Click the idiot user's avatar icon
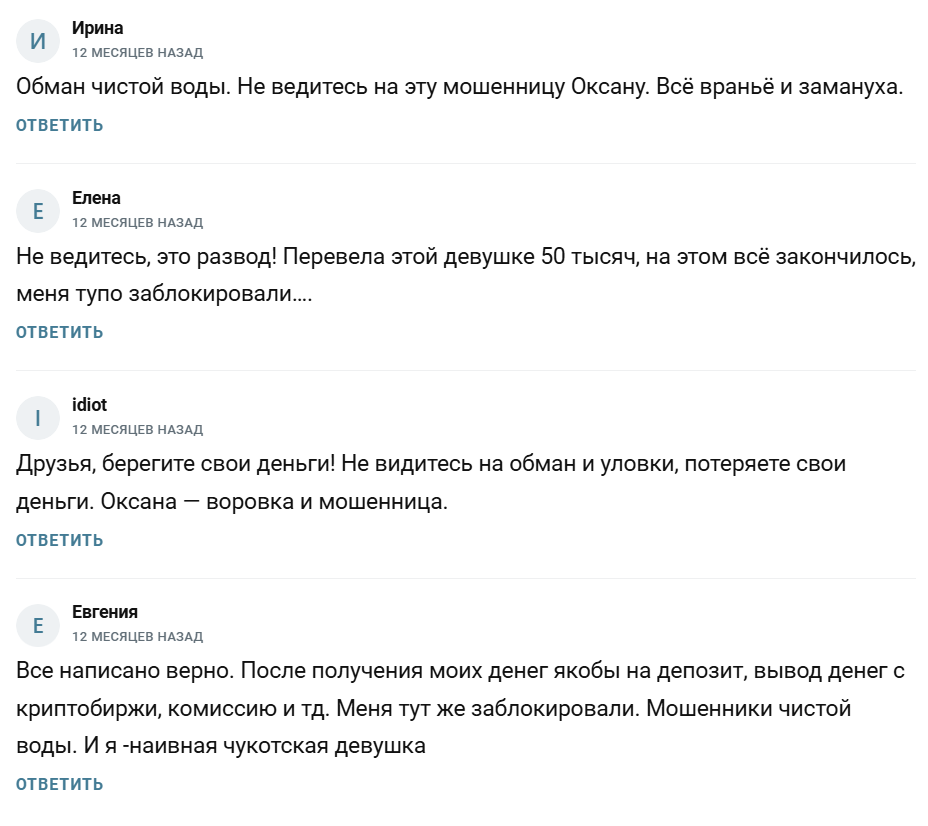Viewport: 928px width, 826px height. click(38, 417)
